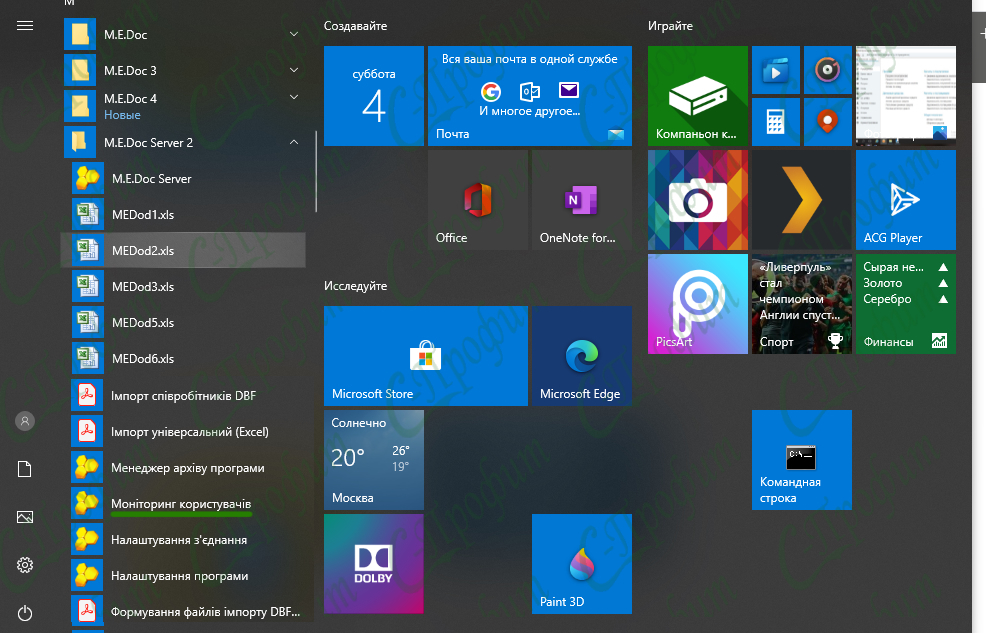Open the Photos screenshot thumbnail tile
The height and width of the screenshot is (633, 986).
[x=906, y=96]
